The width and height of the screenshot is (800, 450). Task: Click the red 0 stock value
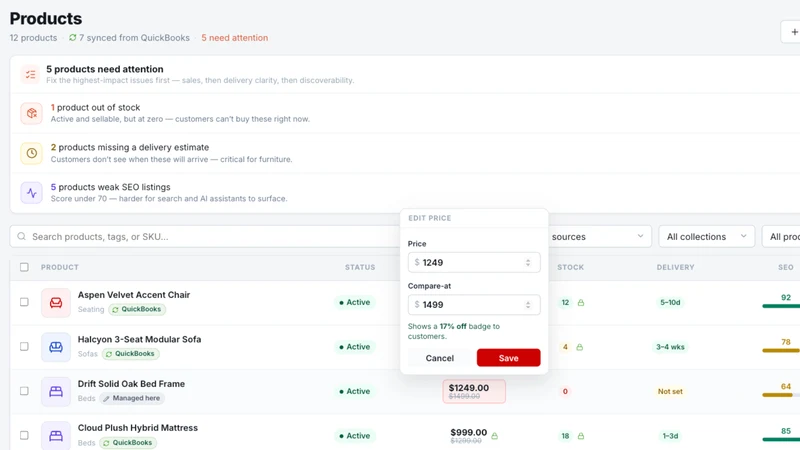coord(565,391)
